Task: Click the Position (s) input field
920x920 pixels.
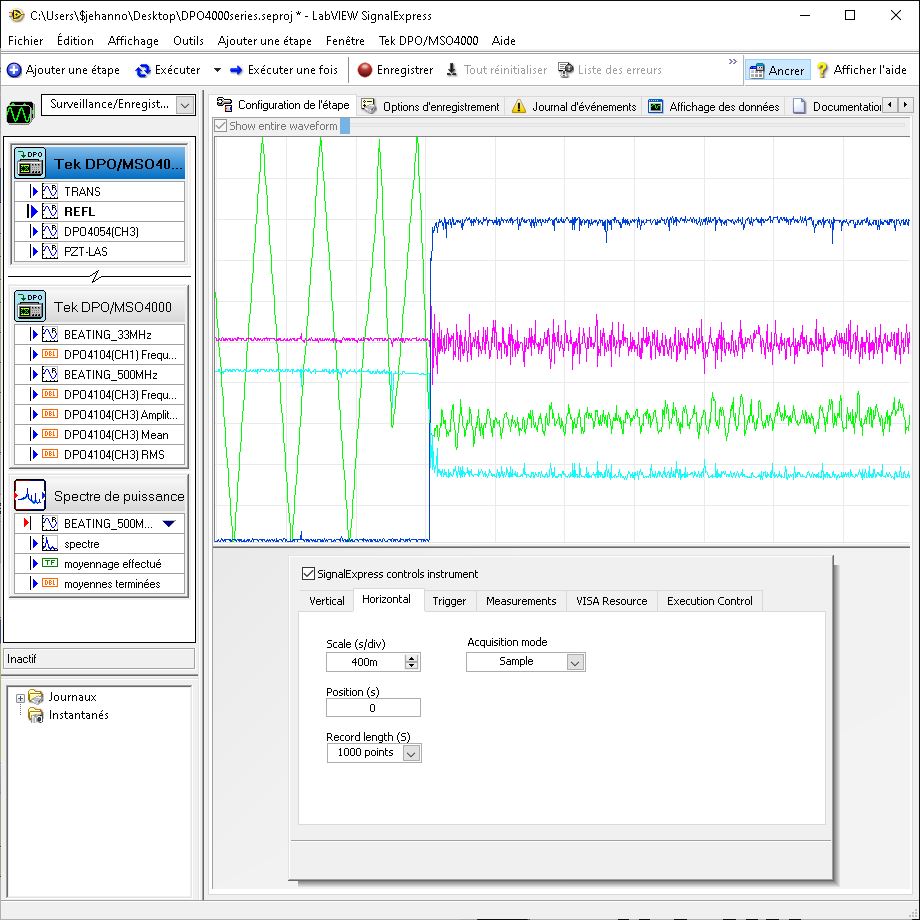Action: [373, 708]
